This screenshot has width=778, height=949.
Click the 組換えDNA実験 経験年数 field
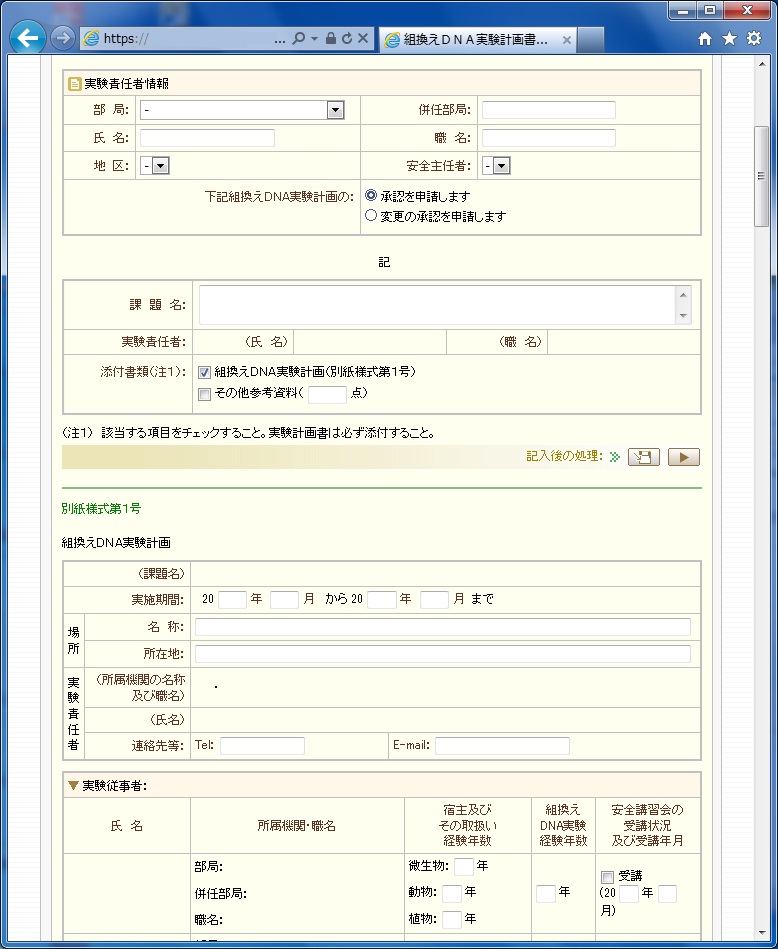(546, 893)
